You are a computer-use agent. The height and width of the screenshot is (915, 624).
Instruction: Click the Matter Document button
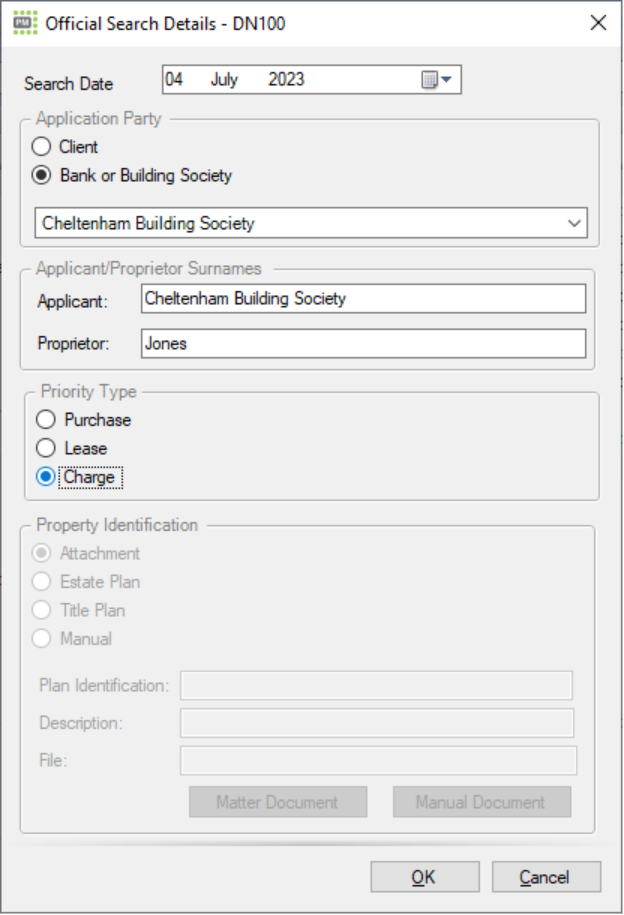278,801
